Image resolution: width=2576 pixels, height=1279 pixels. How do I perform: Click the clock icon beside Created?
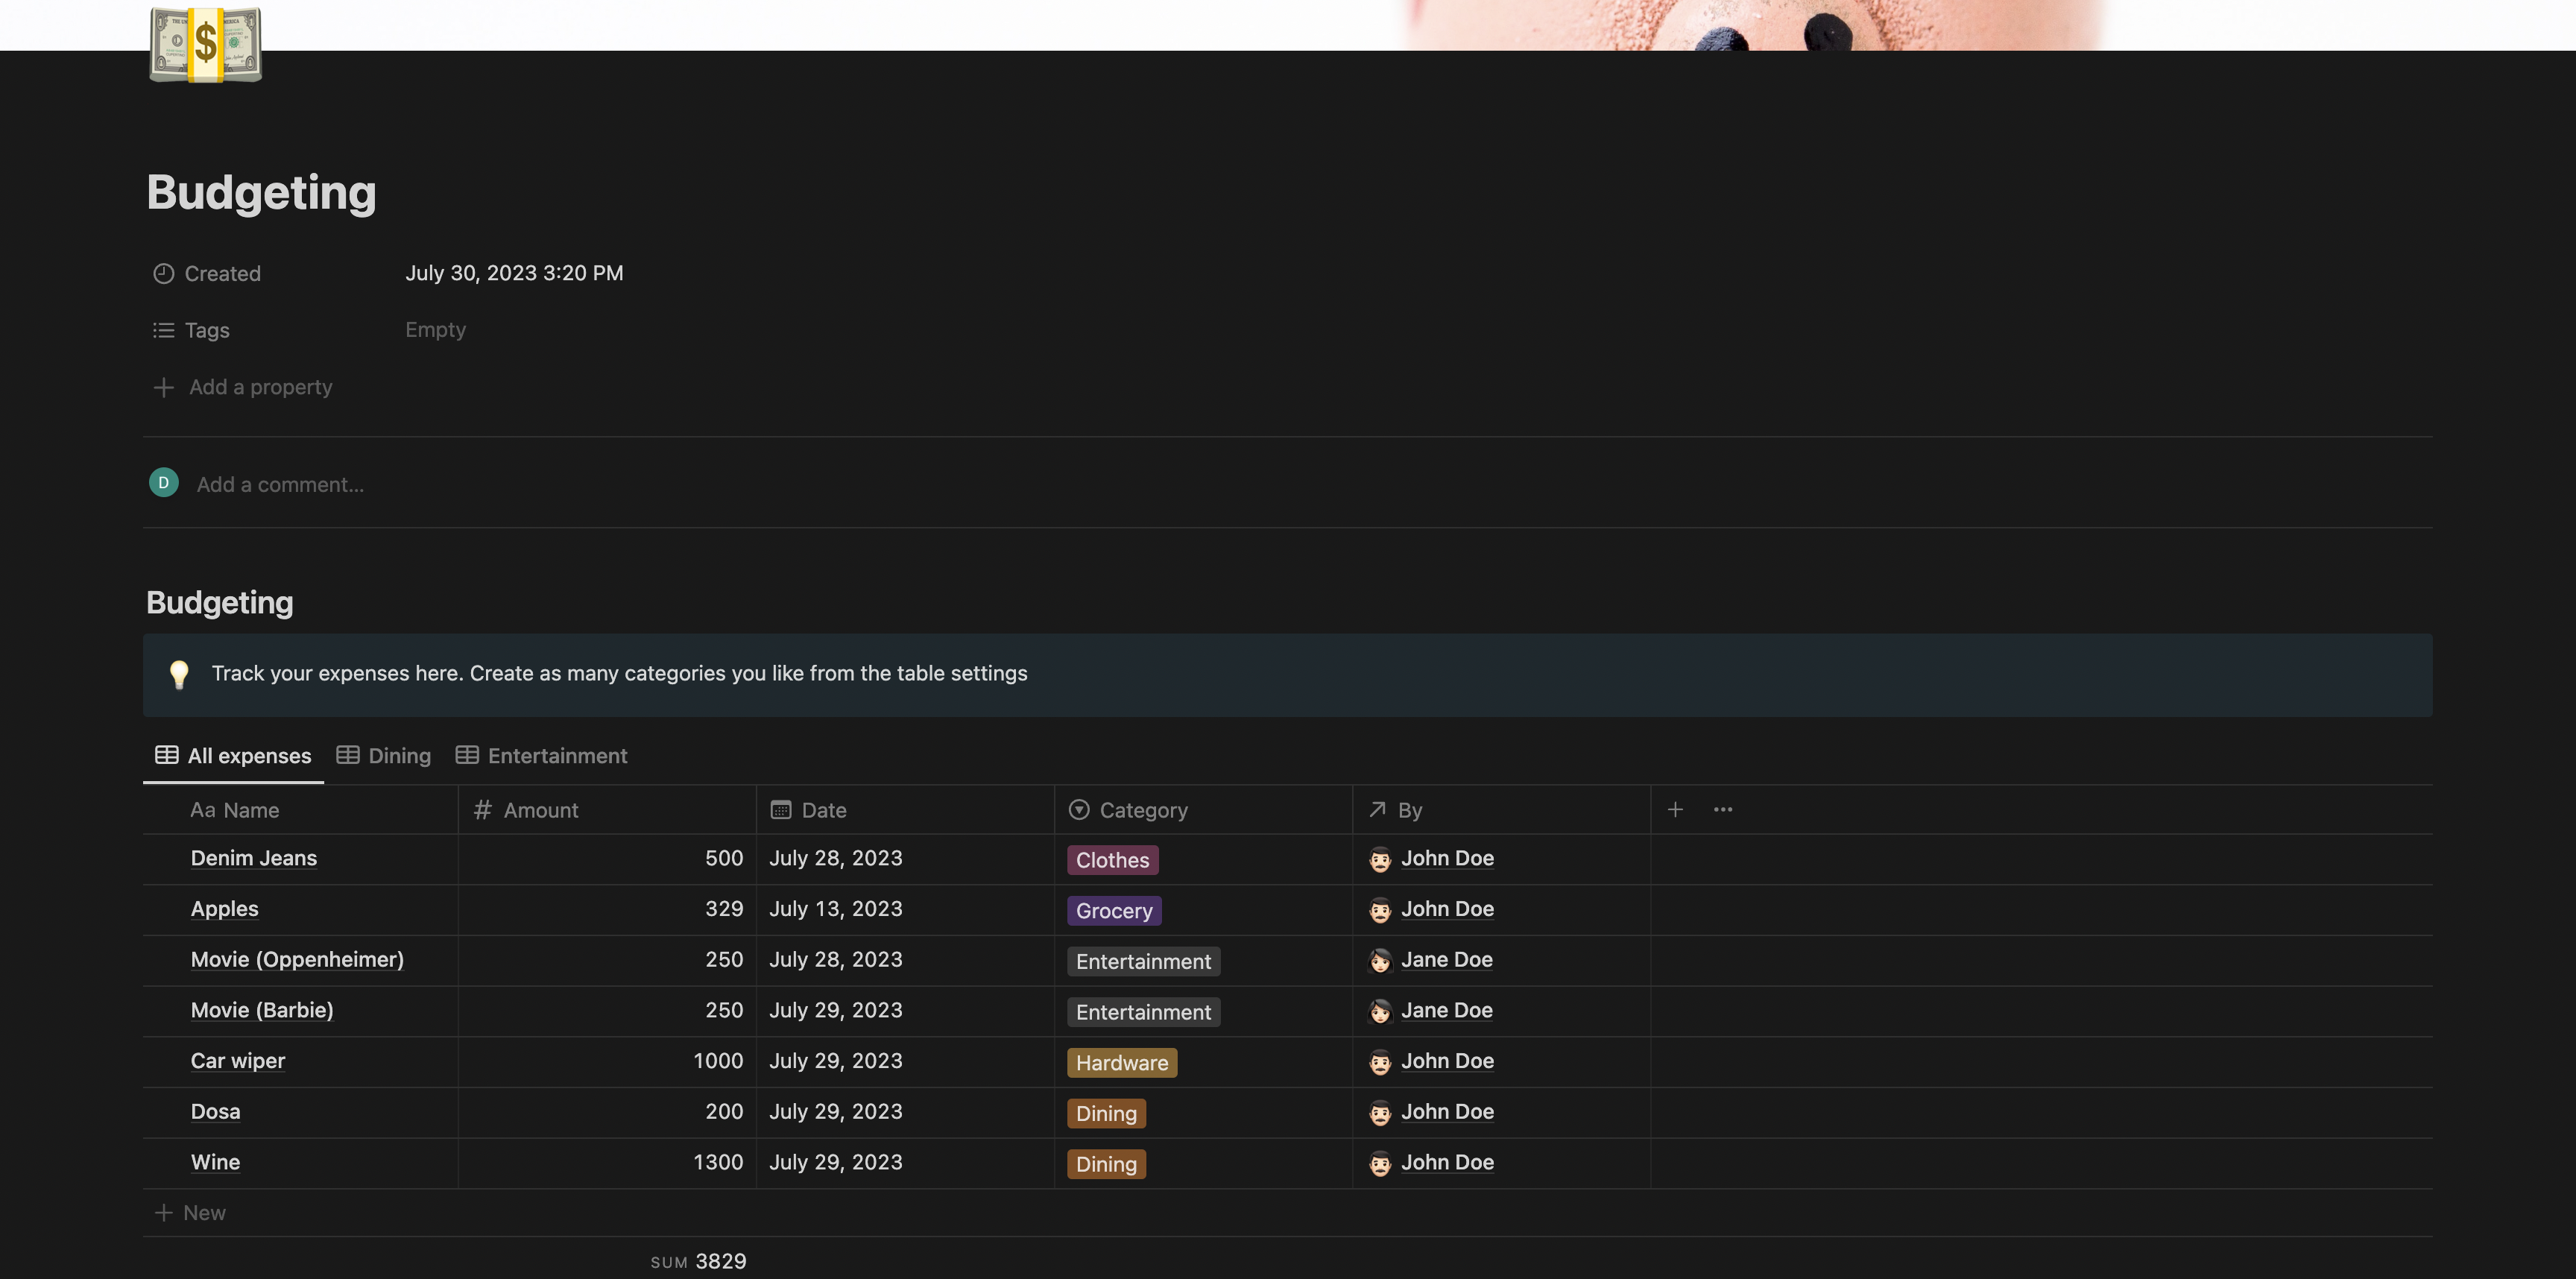[163, 273]
